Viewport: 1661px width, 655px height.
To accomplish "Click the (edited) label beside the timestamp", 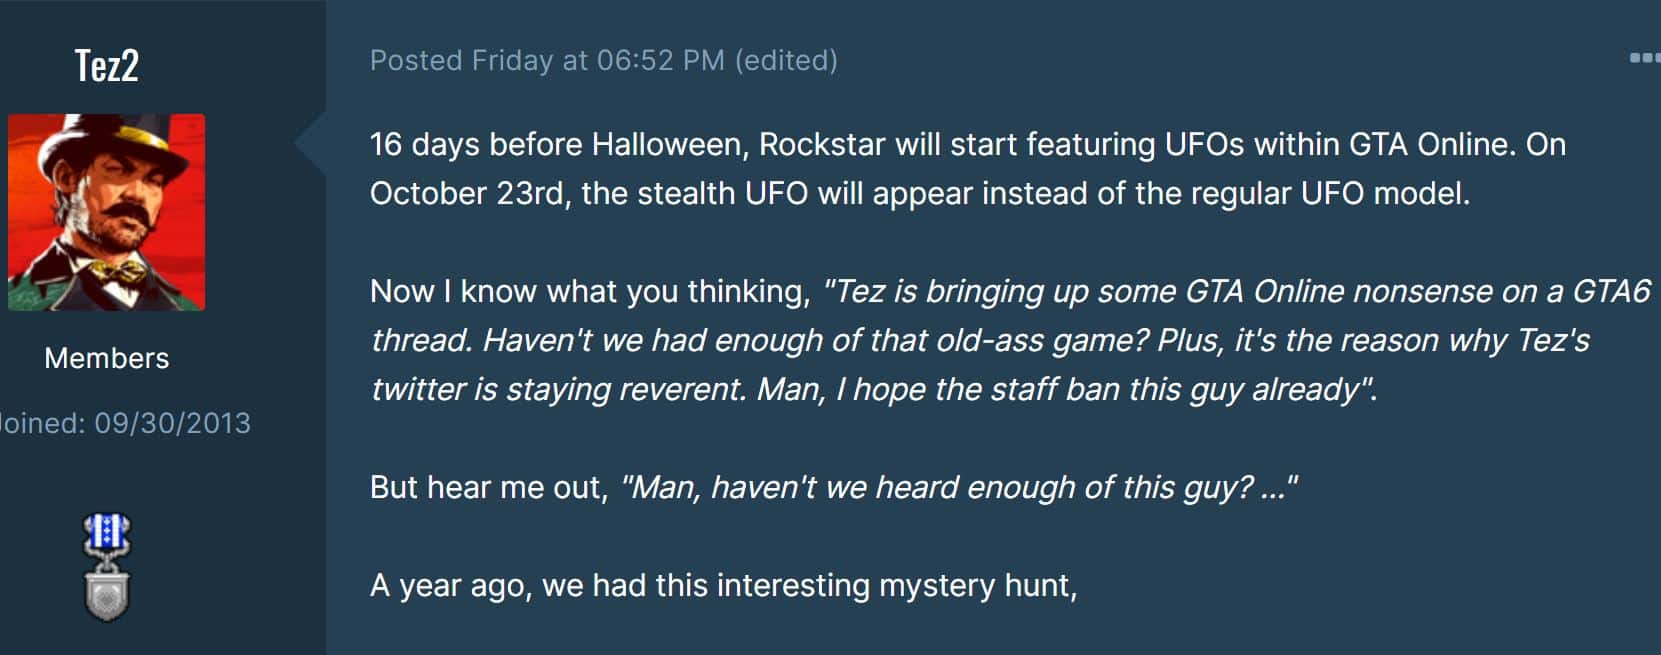I will tap(786, 60).
